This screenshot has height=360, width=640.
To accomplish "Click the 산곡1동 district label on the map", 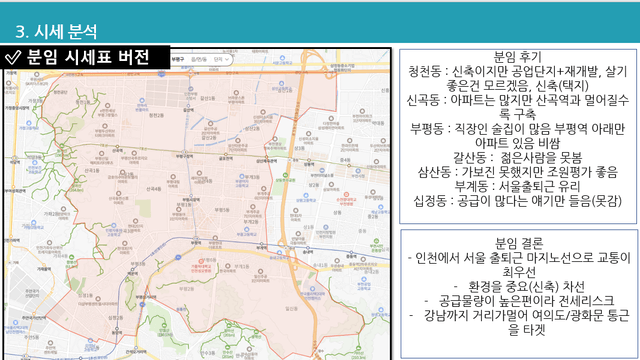I will (91, 170).
